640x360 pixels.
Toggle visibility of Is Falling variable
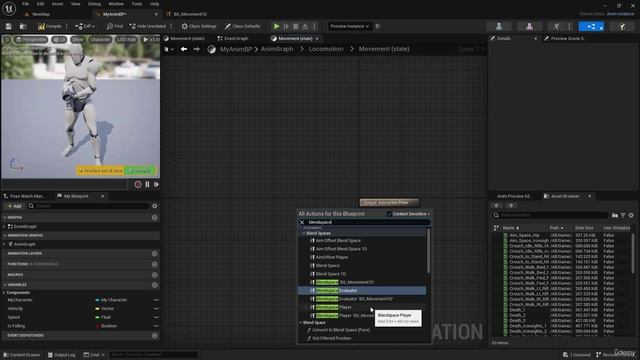point(156,326)
